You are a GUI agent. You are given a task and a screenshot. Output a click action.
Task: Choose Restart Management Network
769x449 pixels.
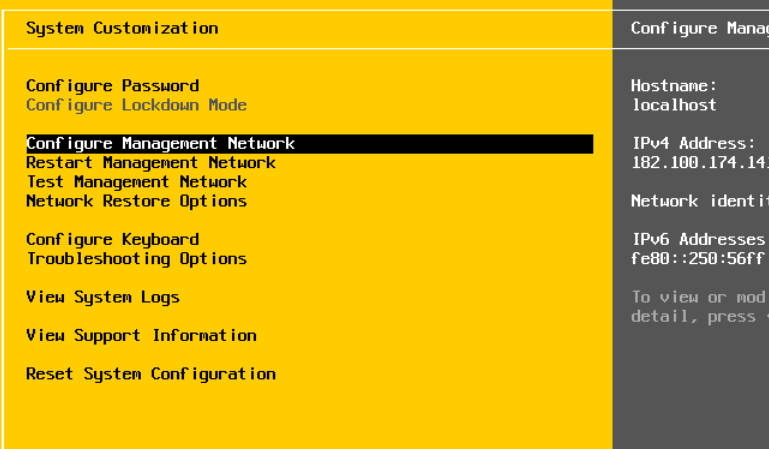[x=150, y=163]
